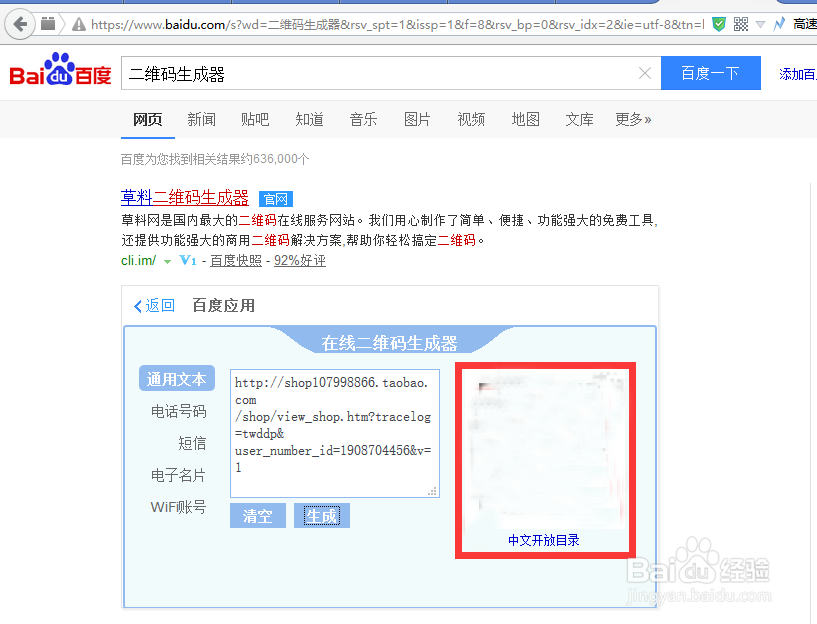This screenshot has width=817, height=624.
Task: Select the 电话号码 option
Action: (x=179, y=411)
